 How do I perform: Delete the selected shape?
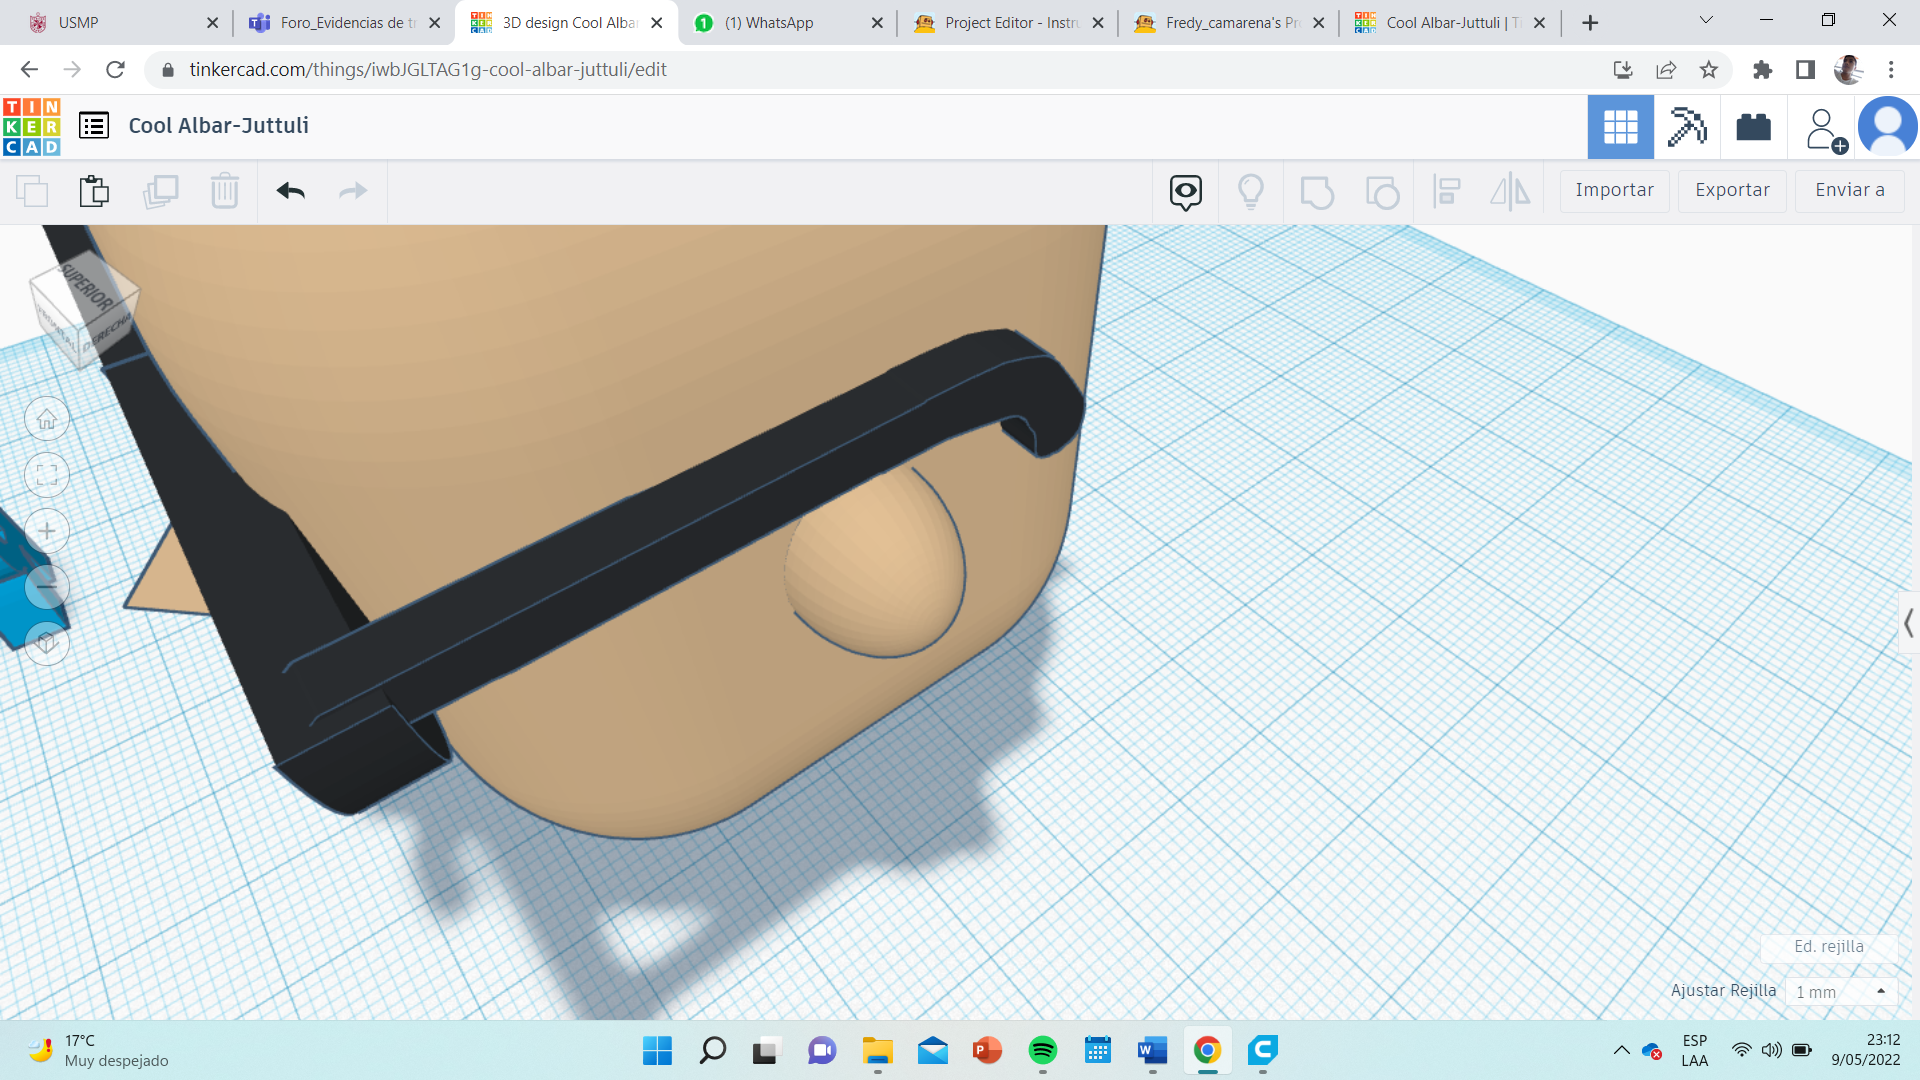224,191
